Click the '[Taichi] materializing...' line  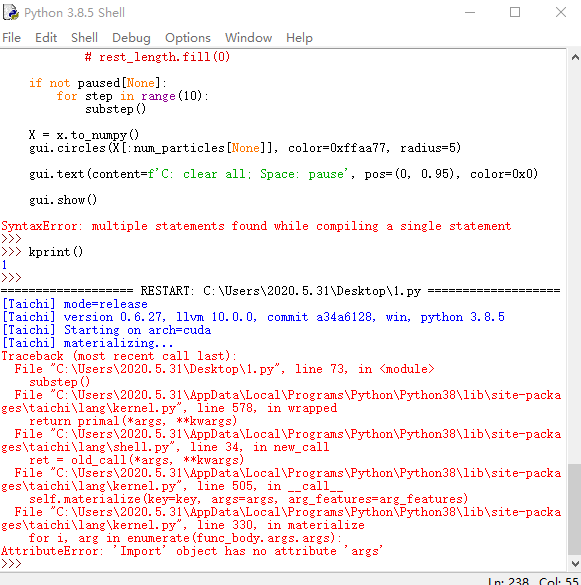87,343
